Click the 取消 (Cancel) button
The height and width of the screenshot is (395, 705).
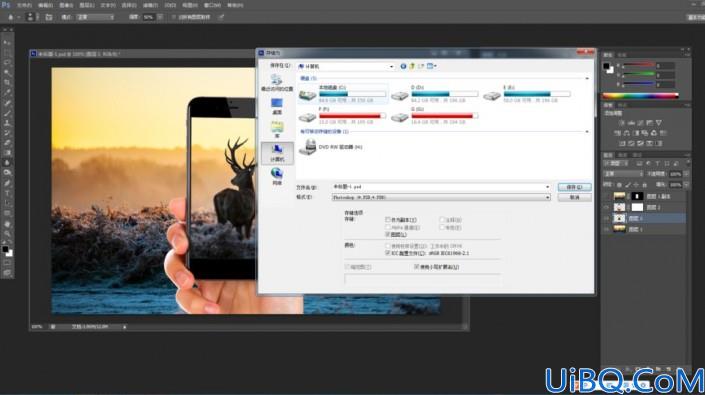click(575, 198)
